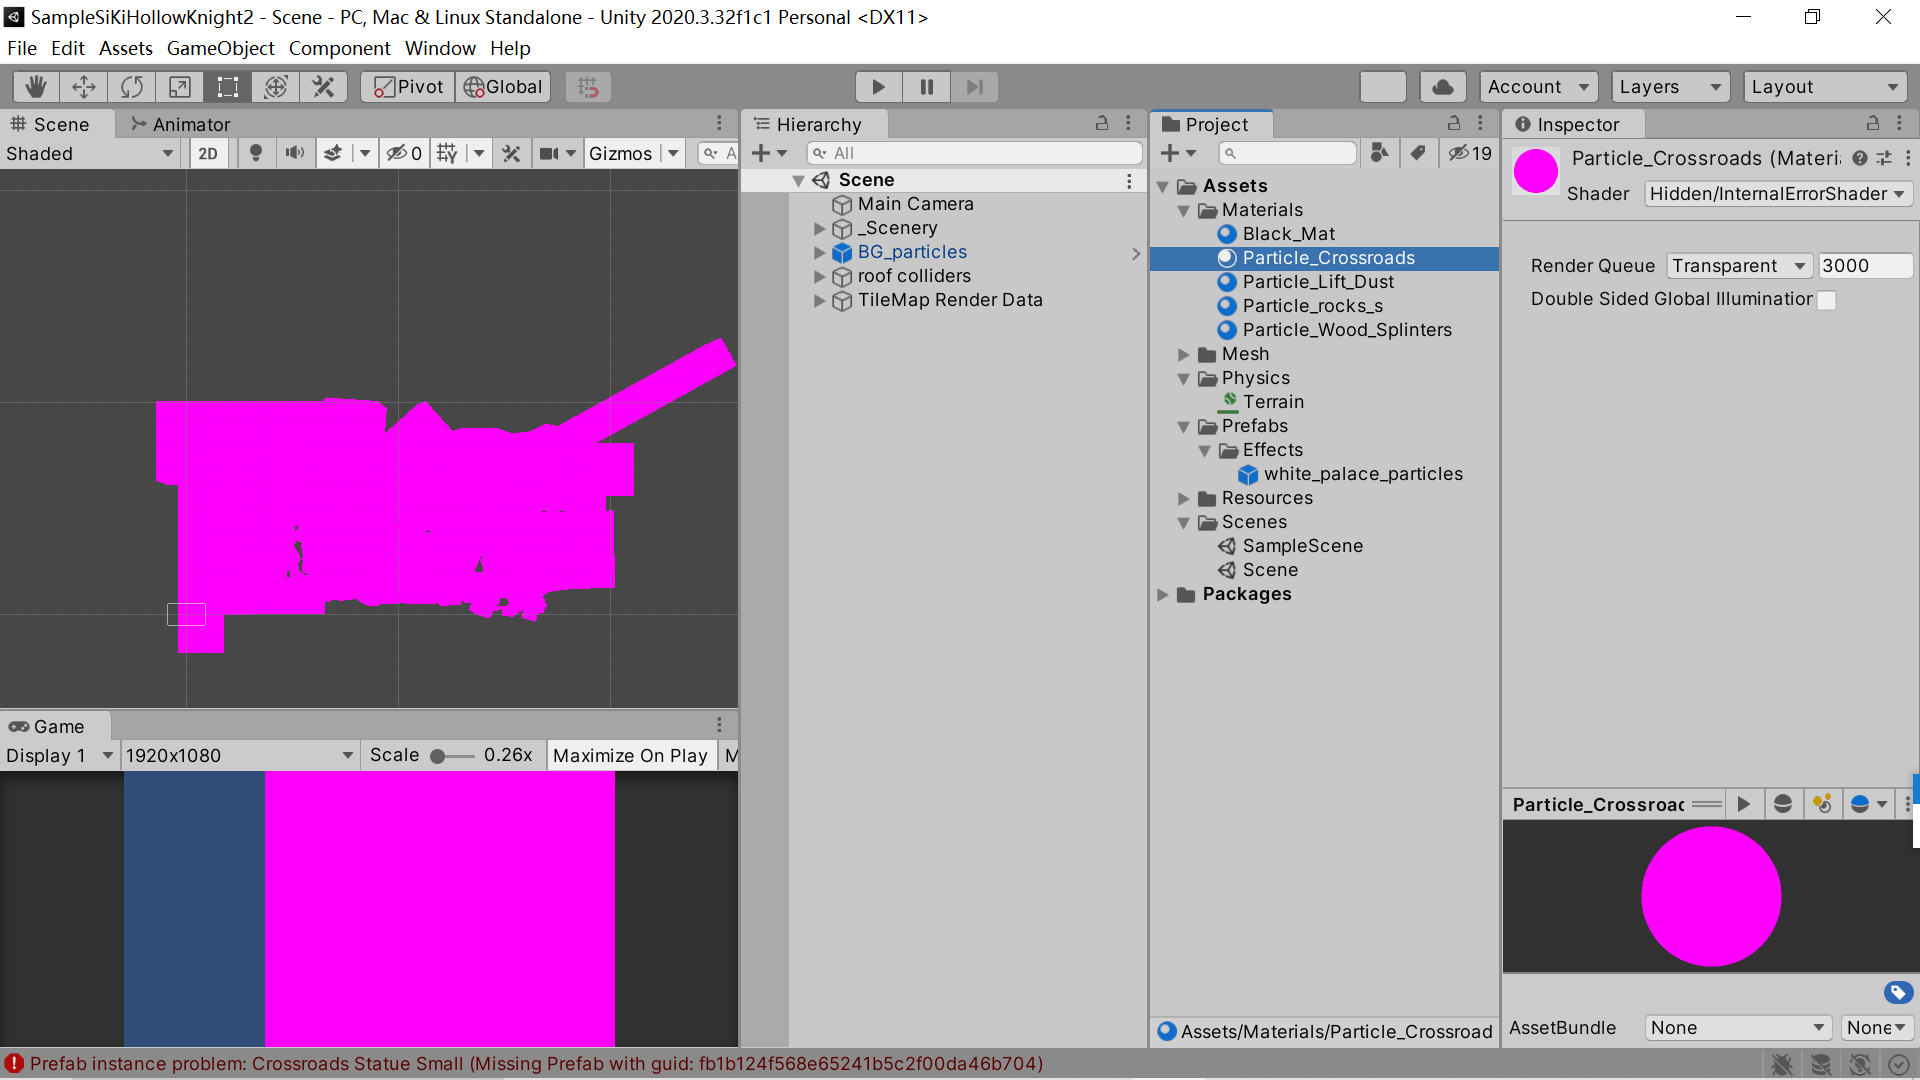Click the game Scale slider
The width and height of the screenshot is (1920, 1080).
(x=453, y=756)
